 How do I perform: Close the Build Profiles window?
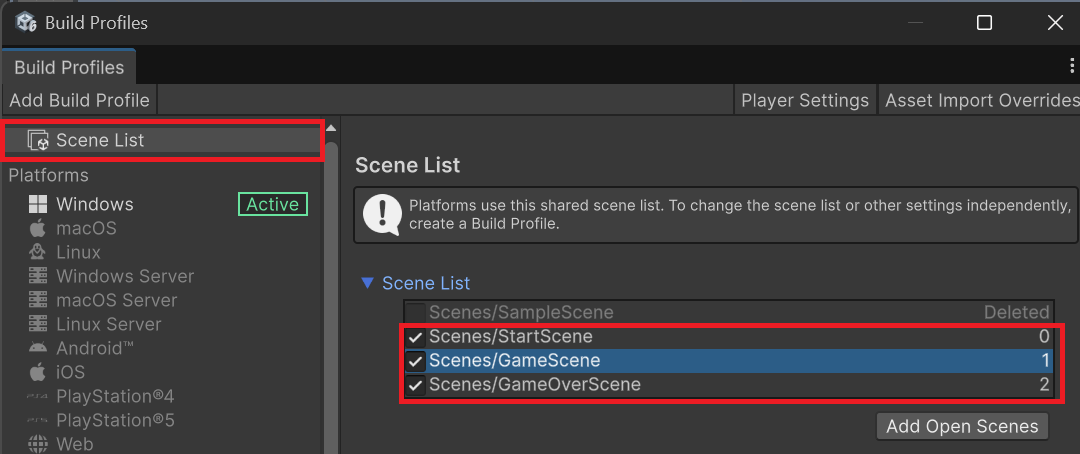pos(1055,23)
